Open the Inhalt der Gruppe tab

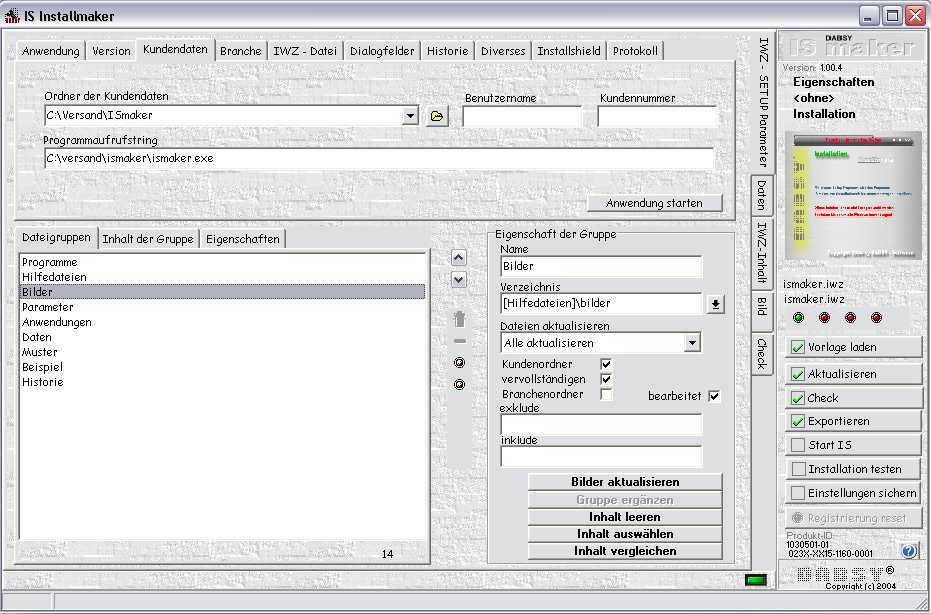click(x=148, y=239)
